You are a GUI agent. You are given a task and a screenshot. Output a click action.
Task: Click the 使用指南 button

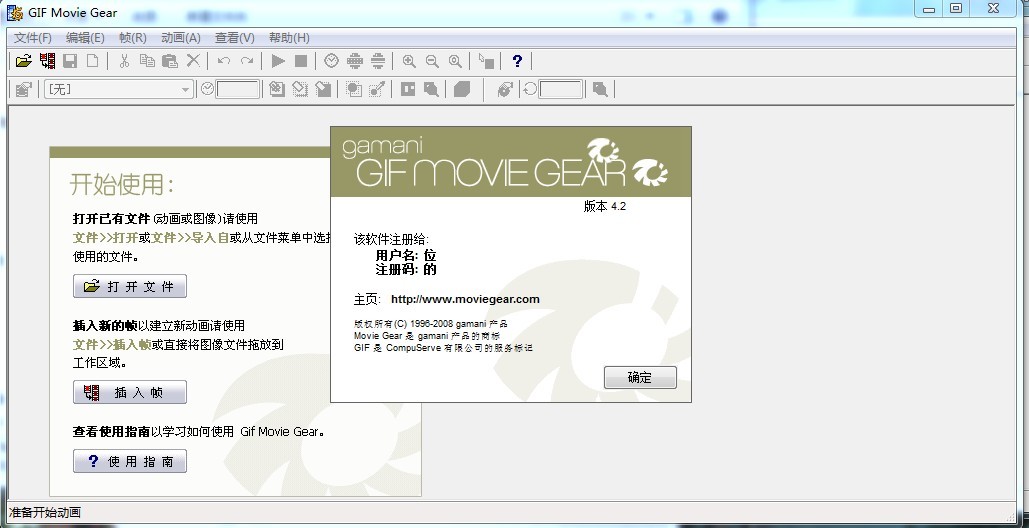click(130, 461)
